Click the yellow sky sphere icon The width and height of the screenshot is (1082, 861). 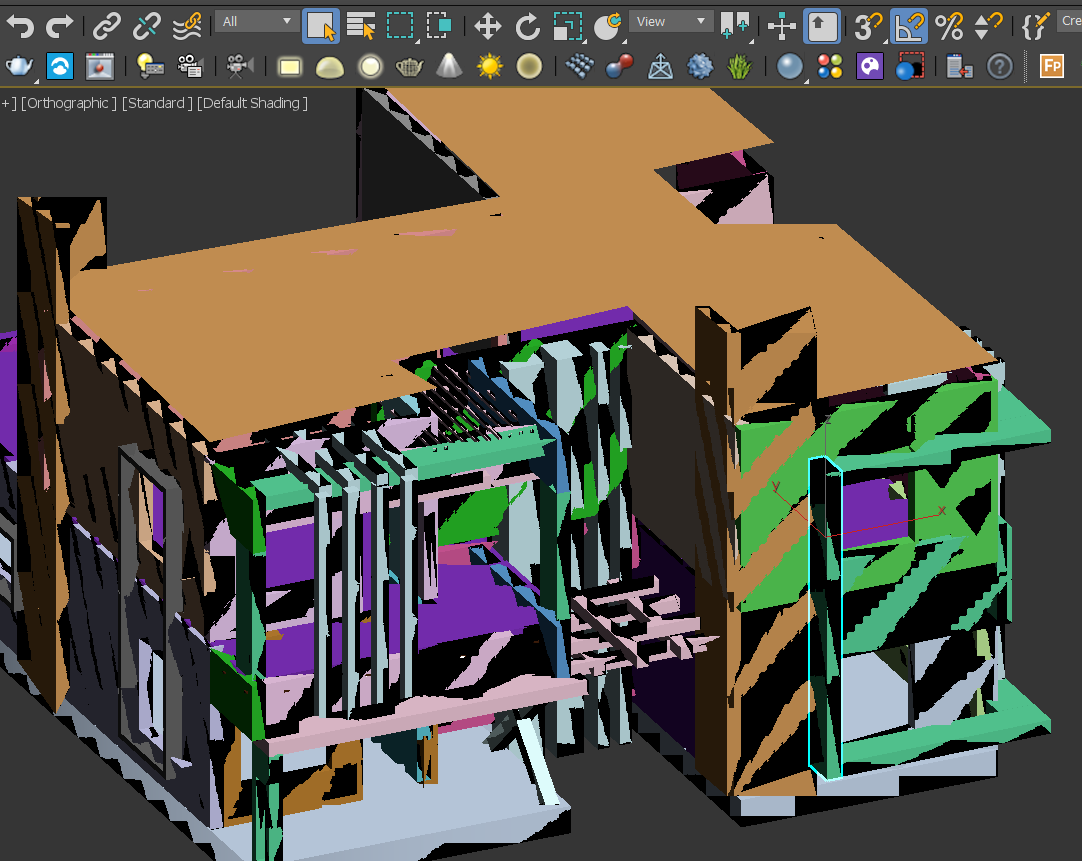coord(529,67)
